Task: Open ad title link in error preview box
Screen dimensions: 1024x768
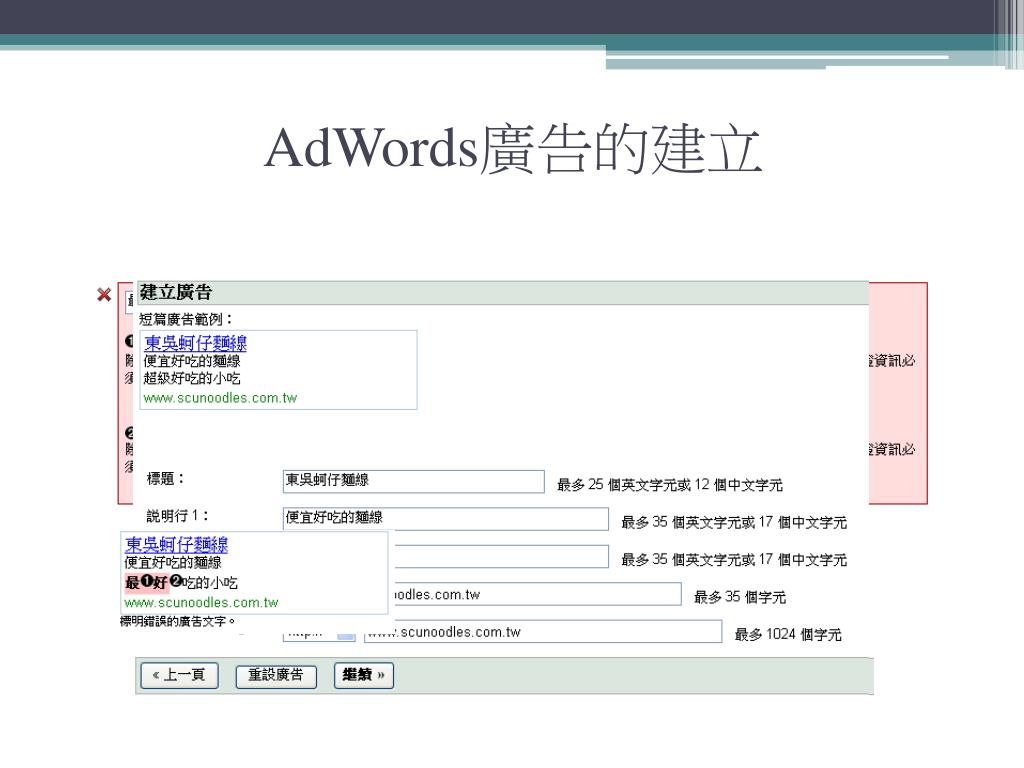Action: 176,545
